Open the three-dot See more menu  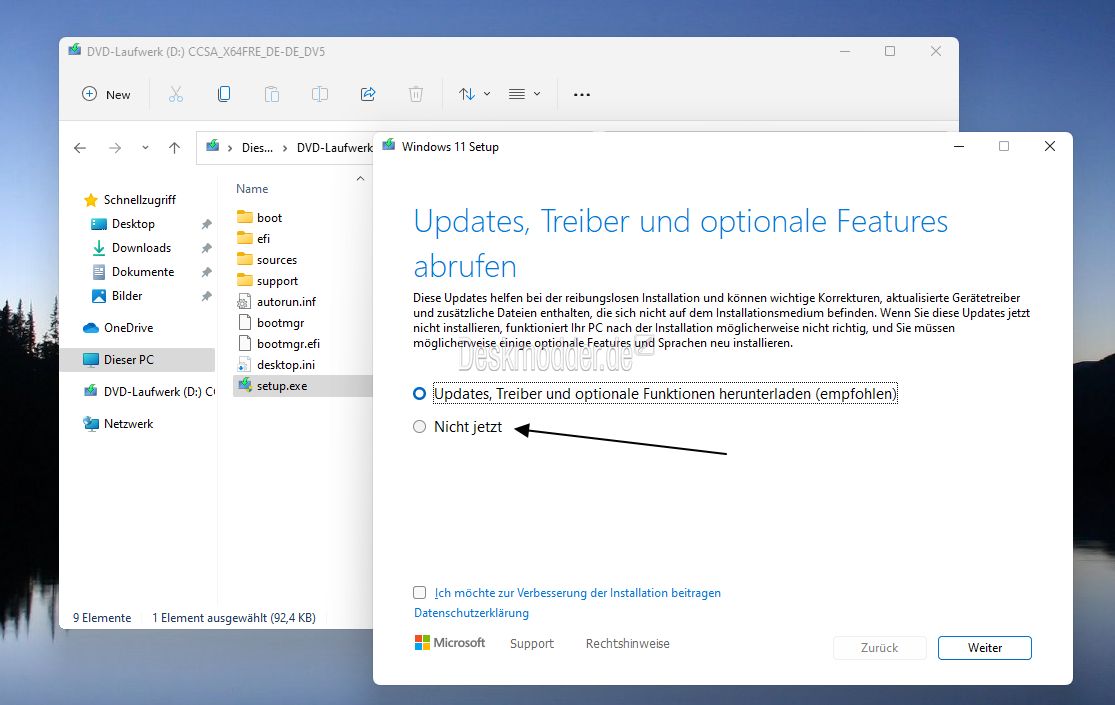point(582,95)
